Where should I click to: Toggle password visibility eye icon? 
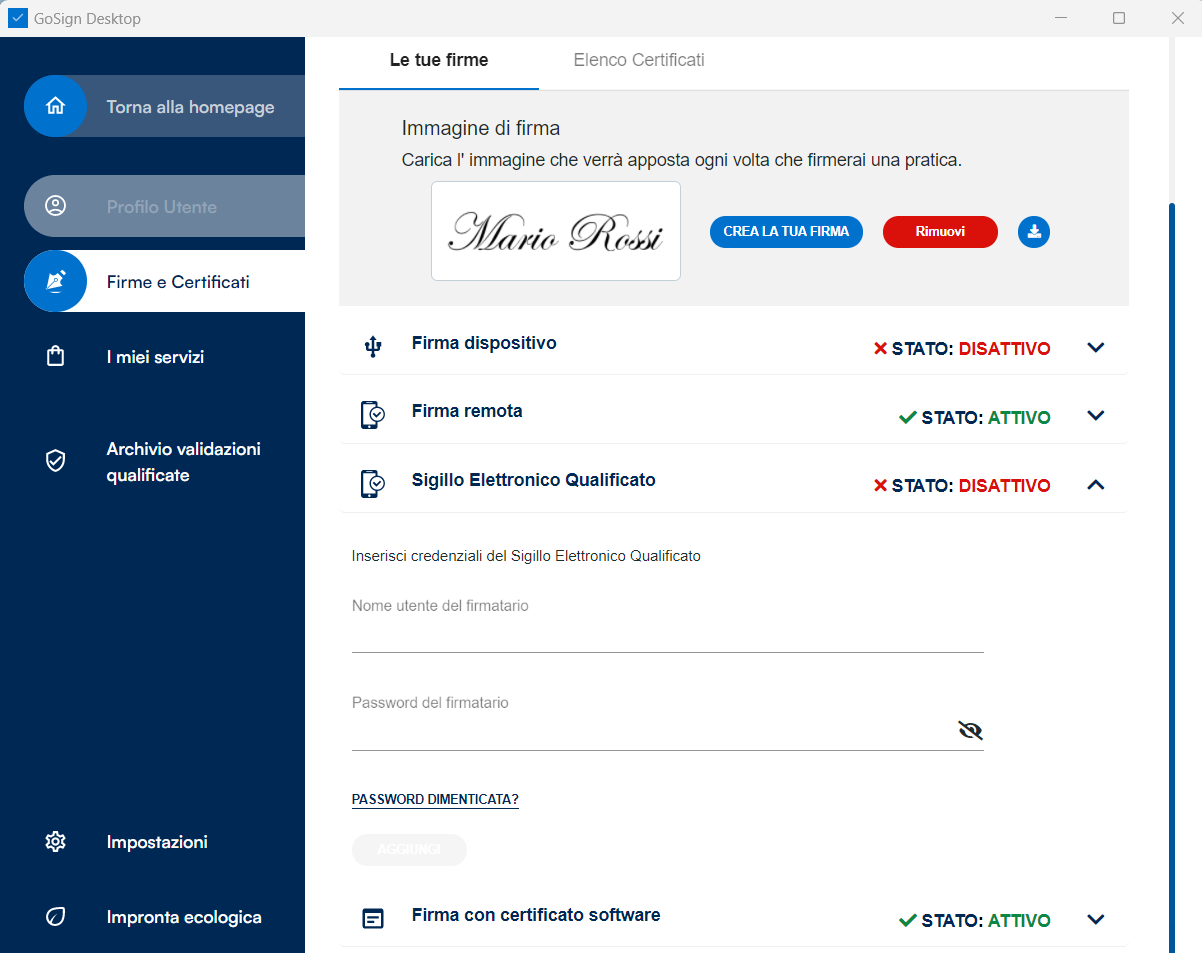tap(969, 730)
